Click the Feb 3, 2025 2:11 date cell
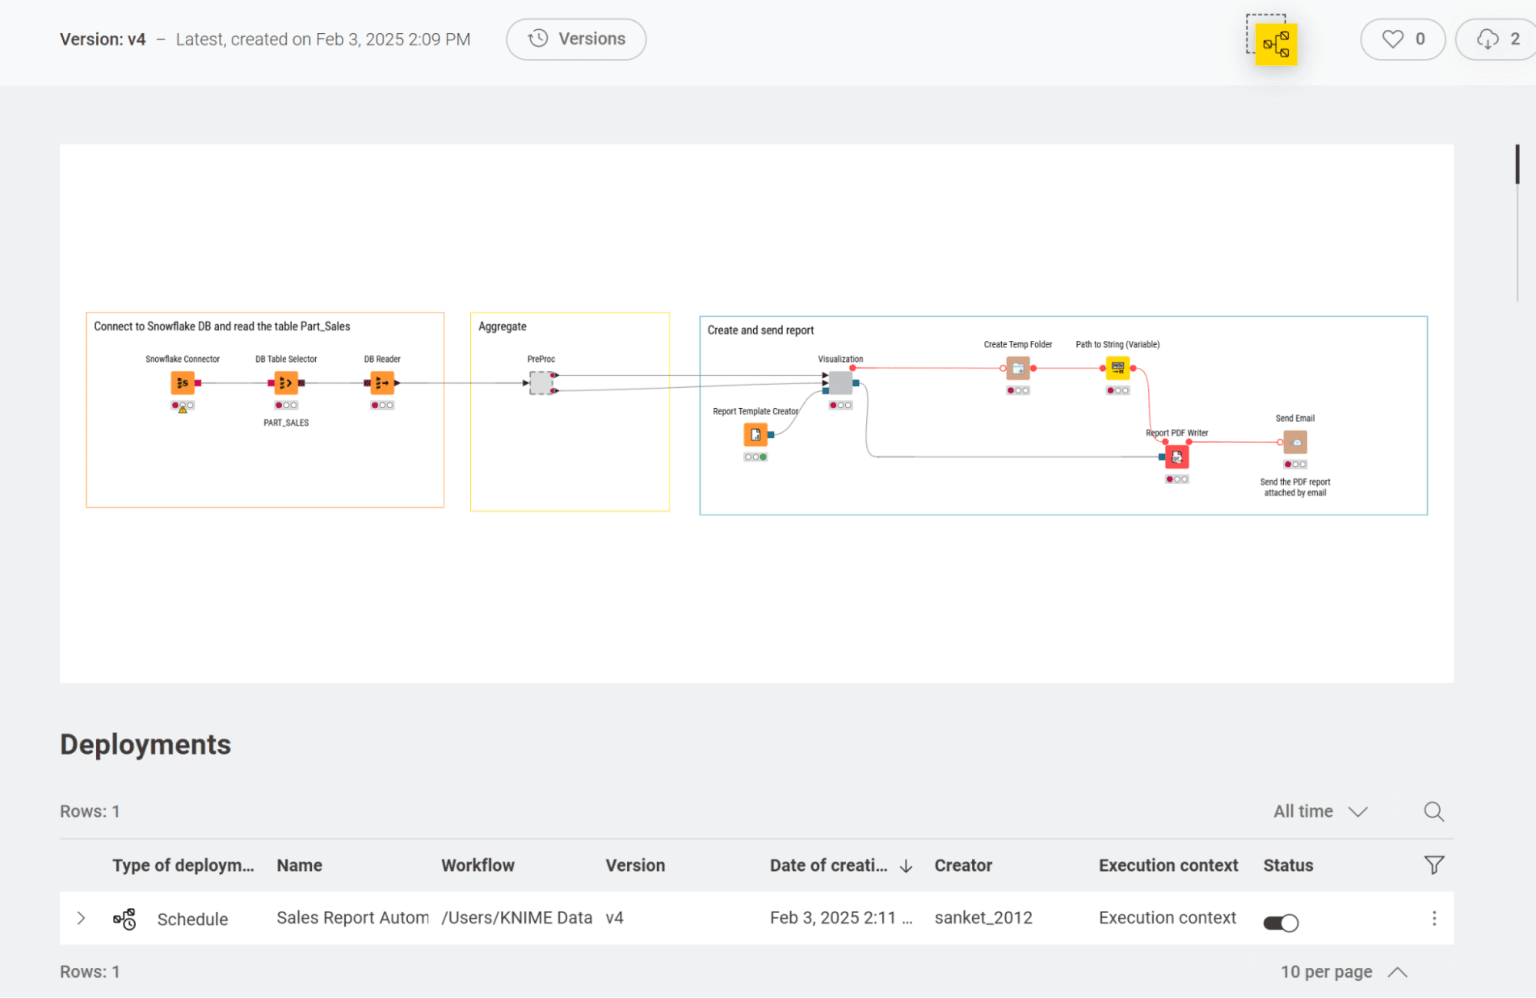 (841, 918)
